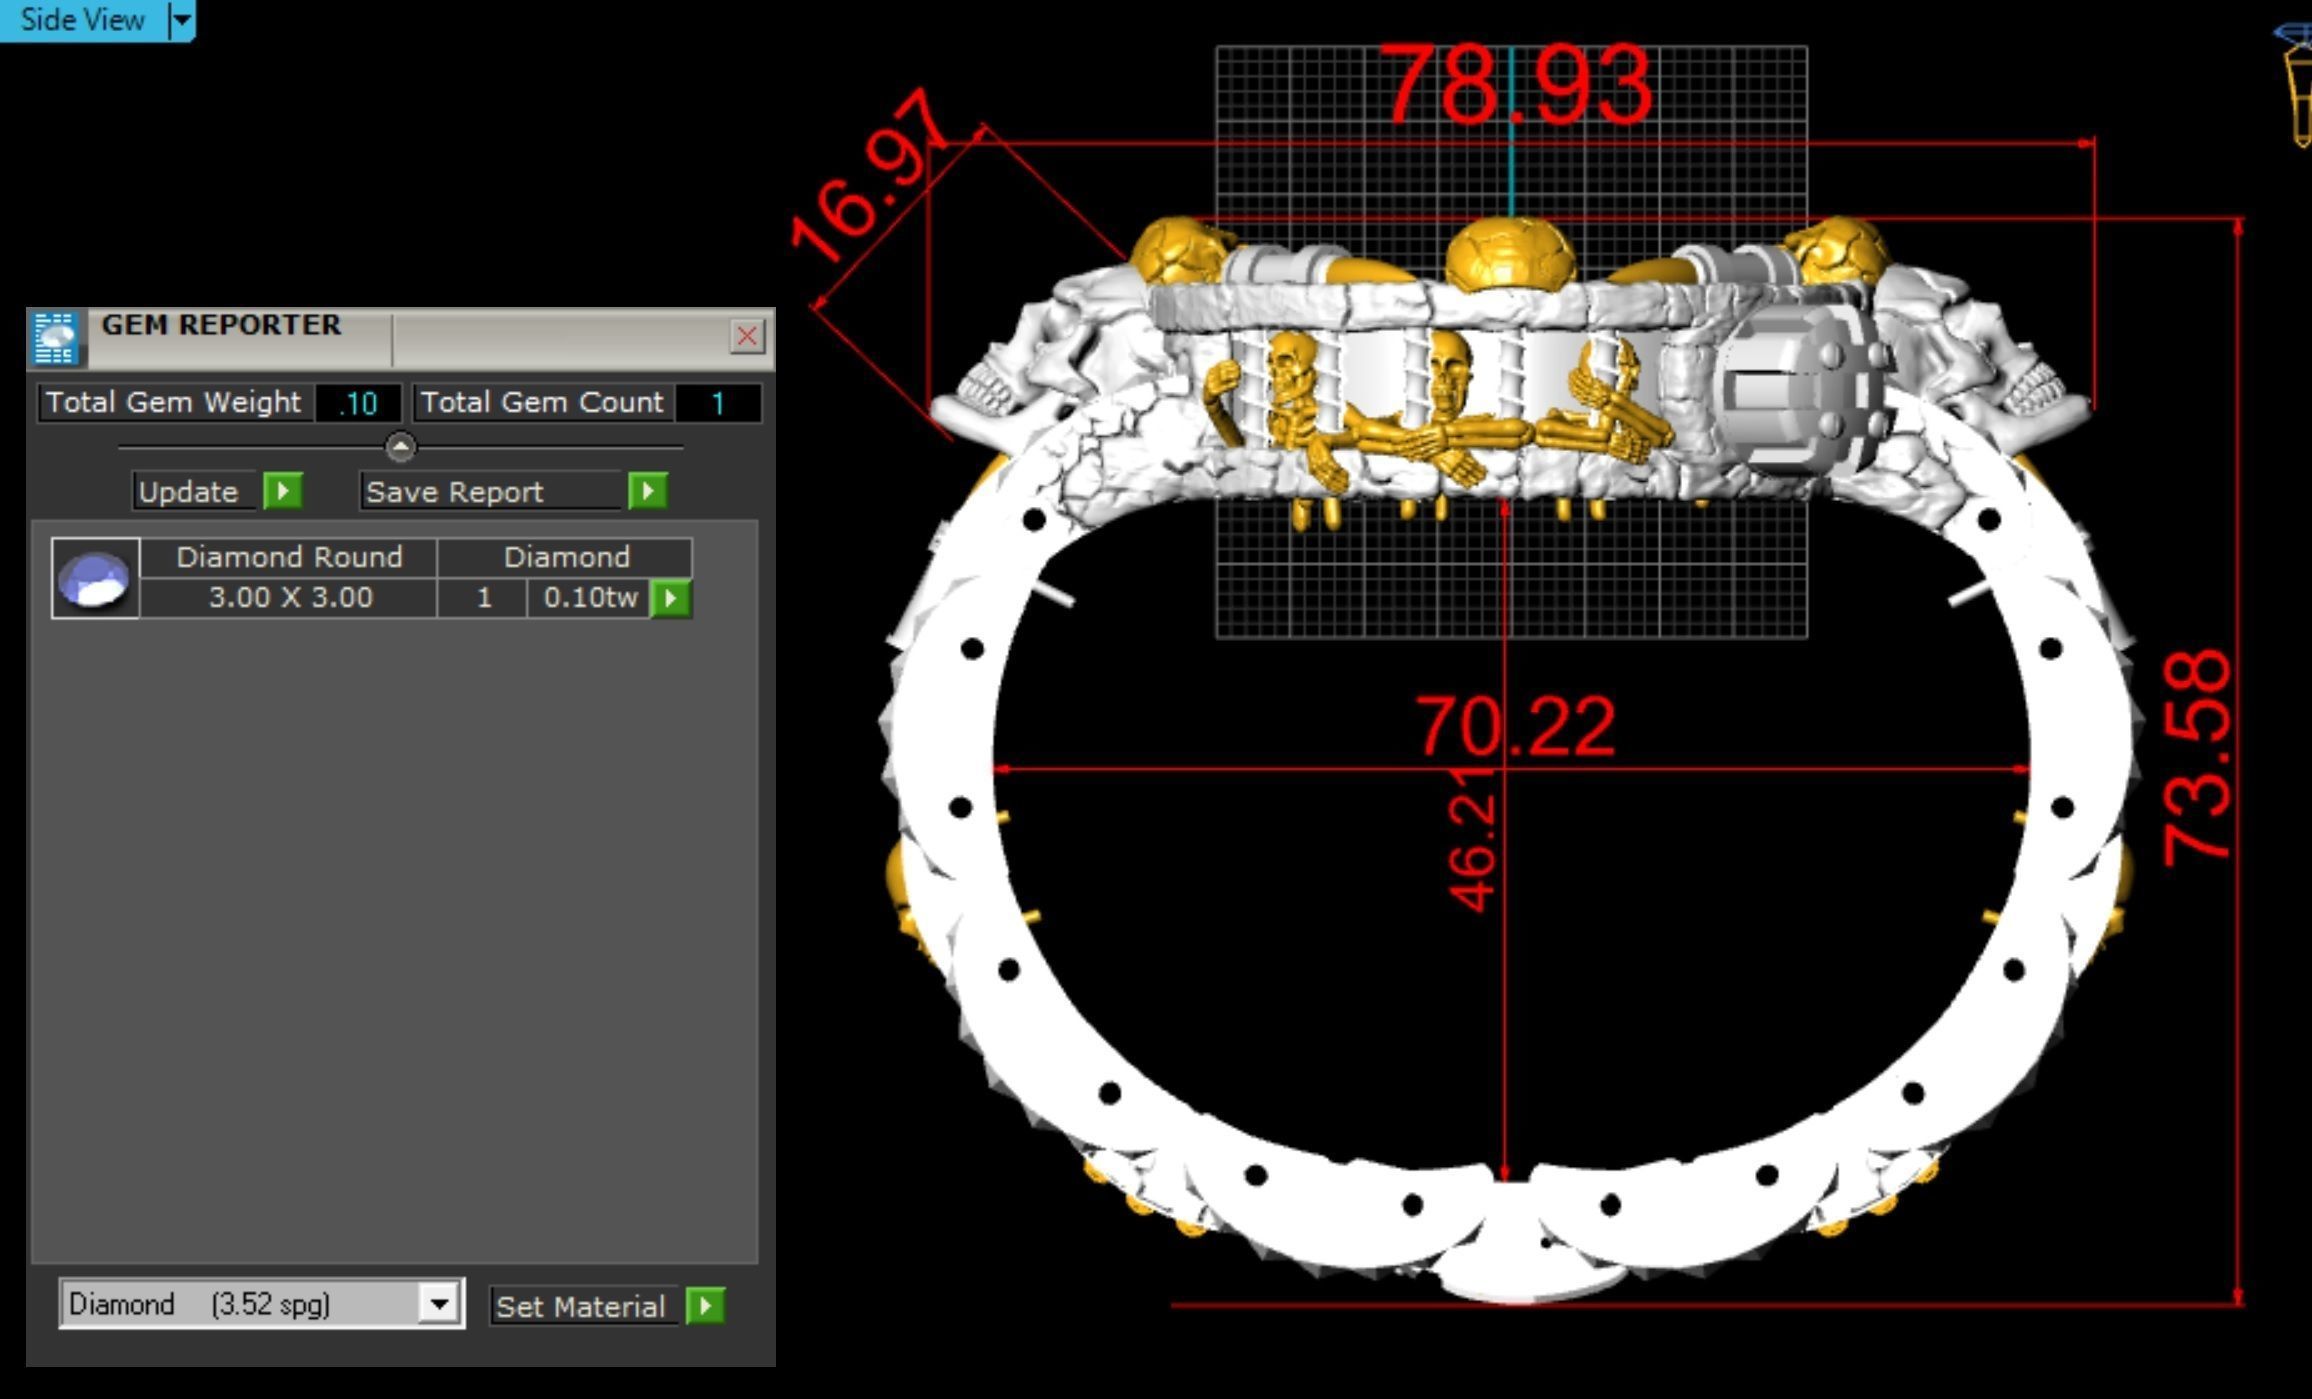This screenshot has height=1399, width=2312.
Task: Click green arrow next to Update
Action: pyautogui.click(x=283, y=491)
